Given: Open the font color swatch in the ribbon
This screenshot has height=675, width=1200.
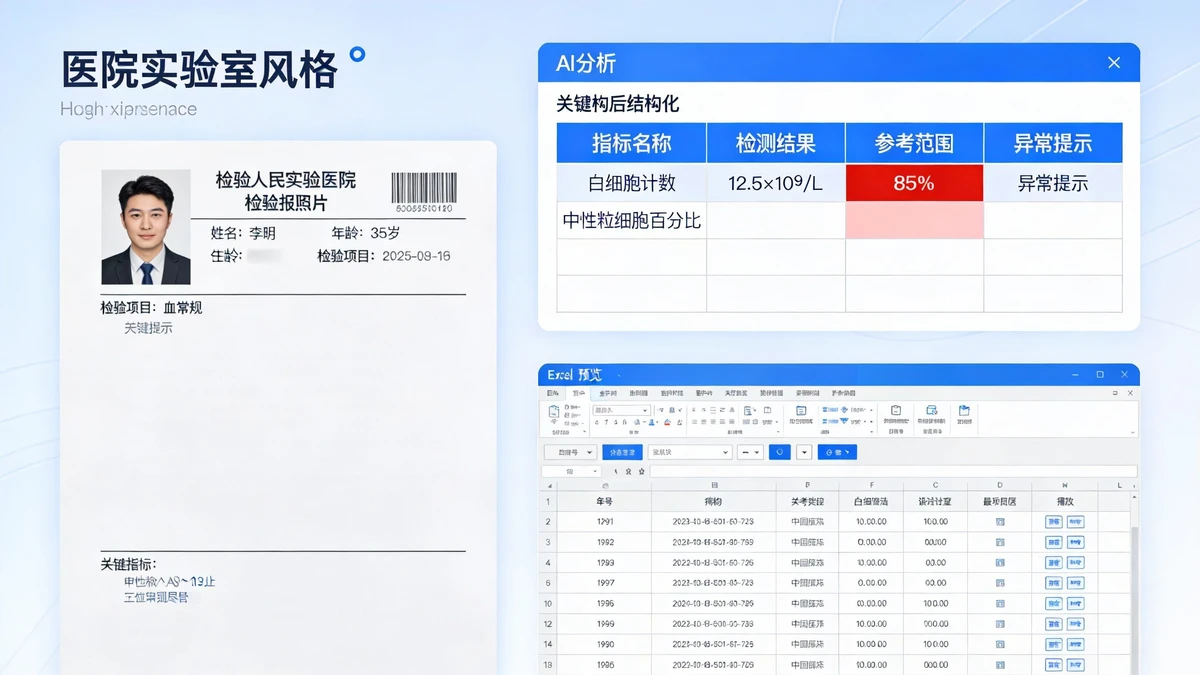Looking at the screenshot, I should point(651,423).
